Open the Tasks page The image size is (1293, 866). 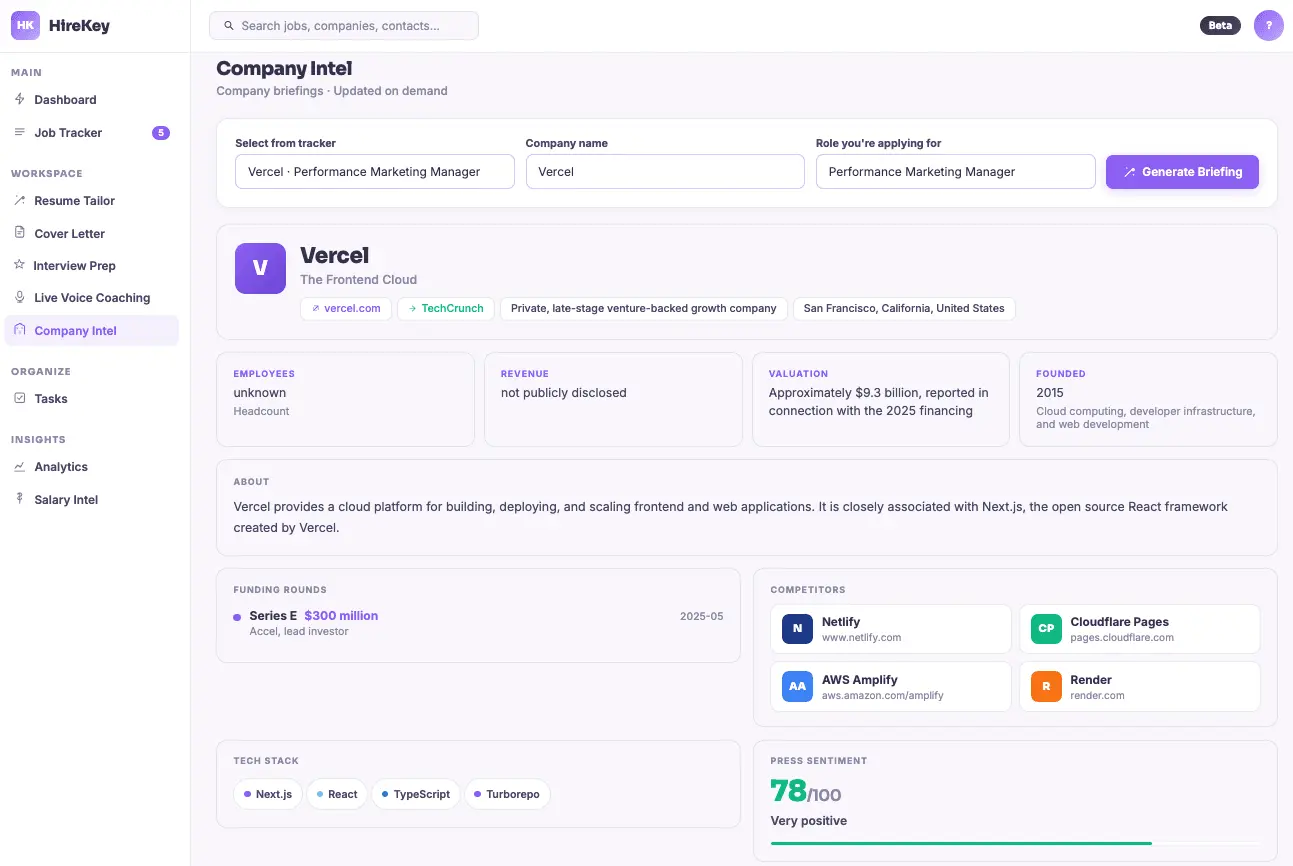tap(92, 398)
